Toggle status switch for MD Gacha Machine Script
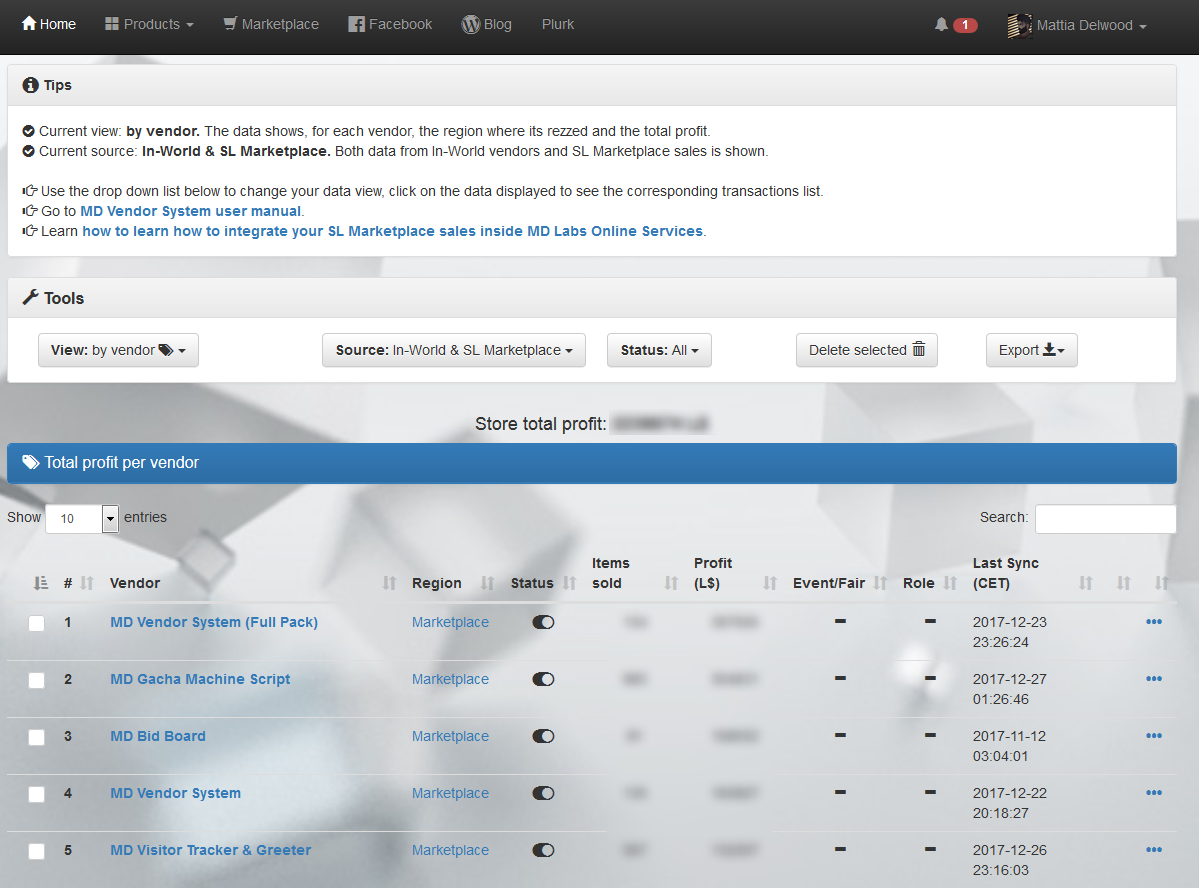The height and width of the screenshot is (888, 1199). coord(544,679)
